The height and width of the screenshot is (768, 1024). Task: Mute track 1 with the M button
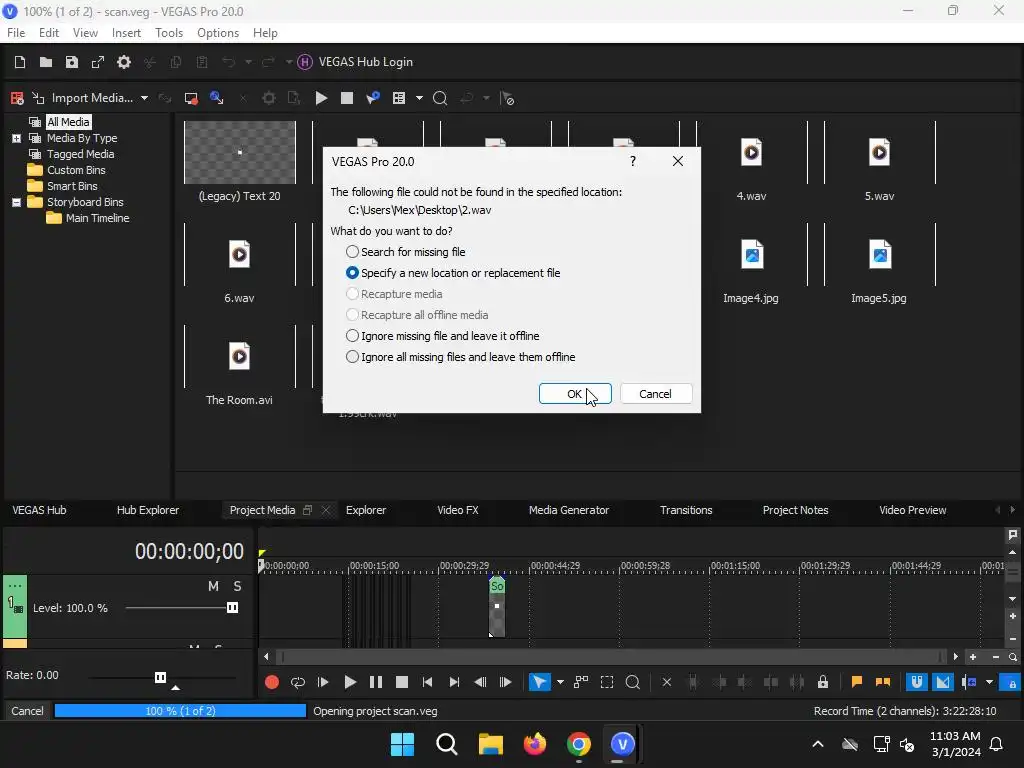213,586
